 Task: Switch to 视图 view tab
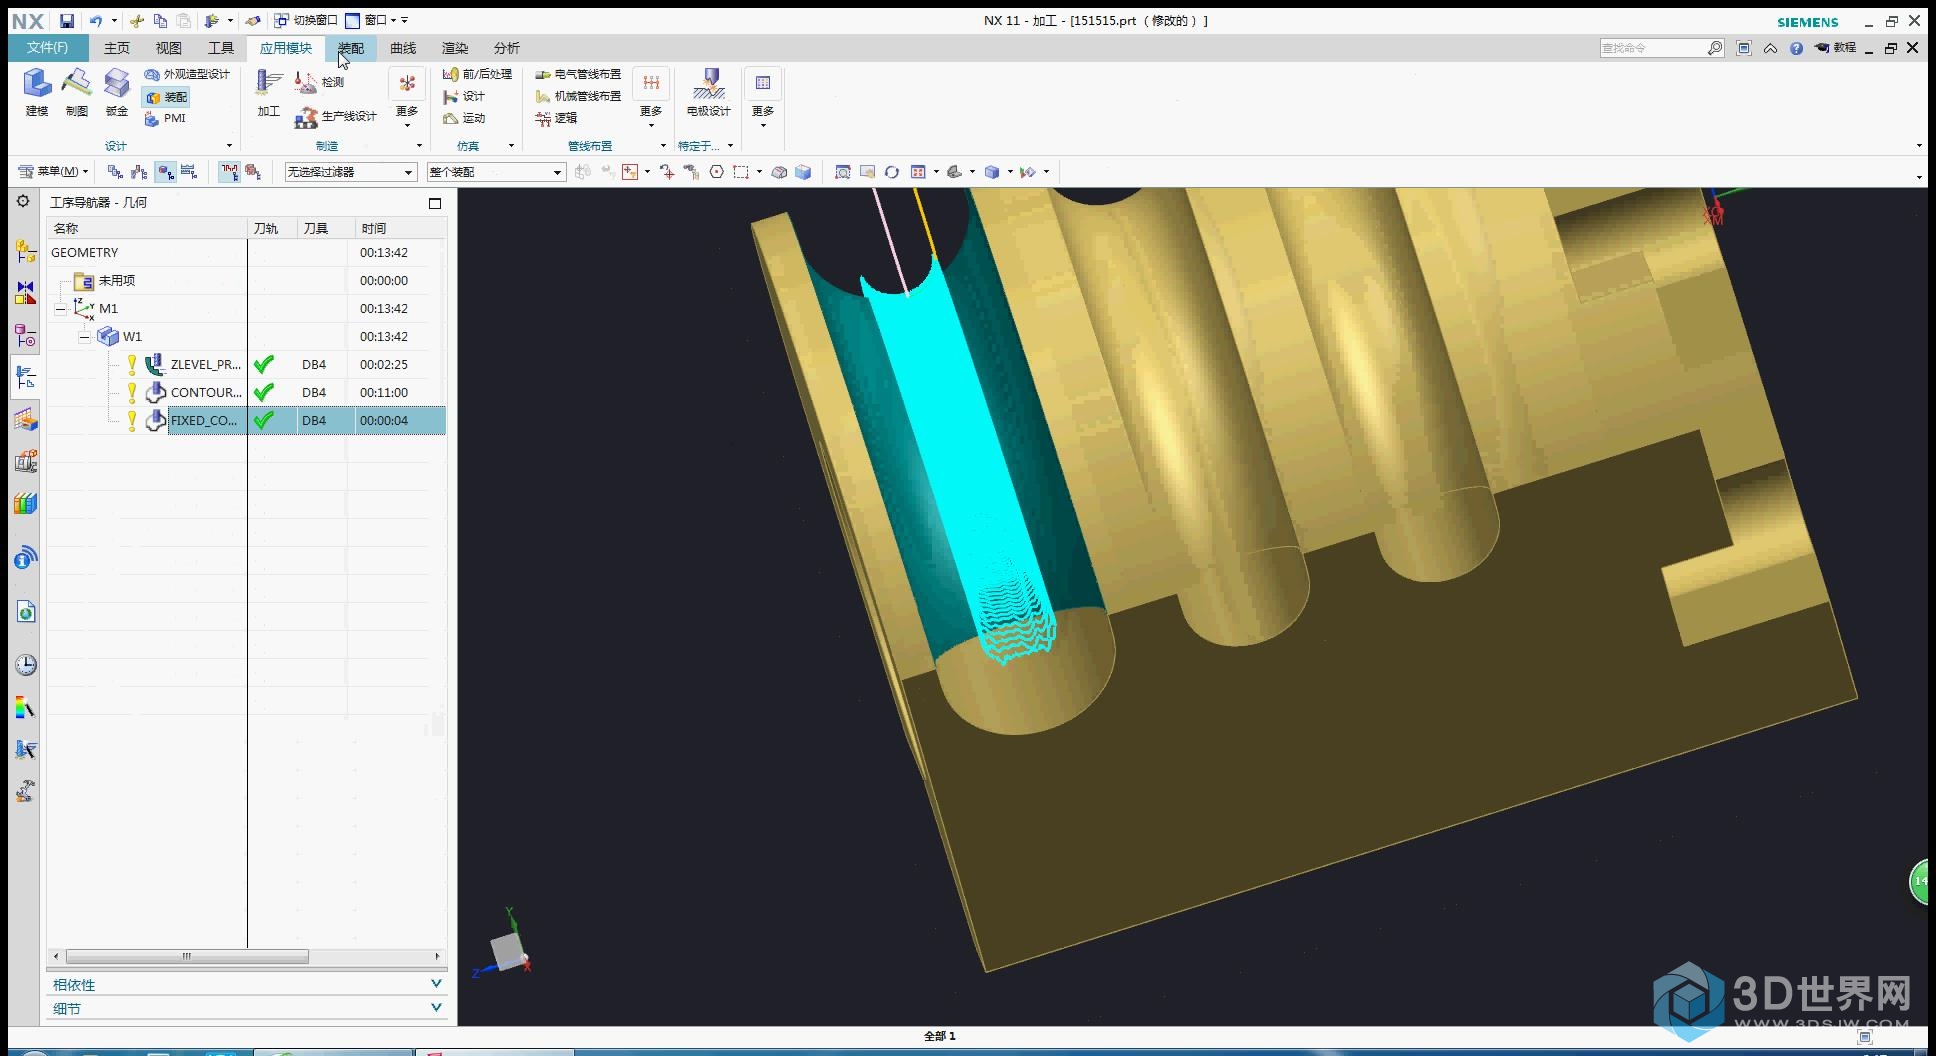point(169,48)
